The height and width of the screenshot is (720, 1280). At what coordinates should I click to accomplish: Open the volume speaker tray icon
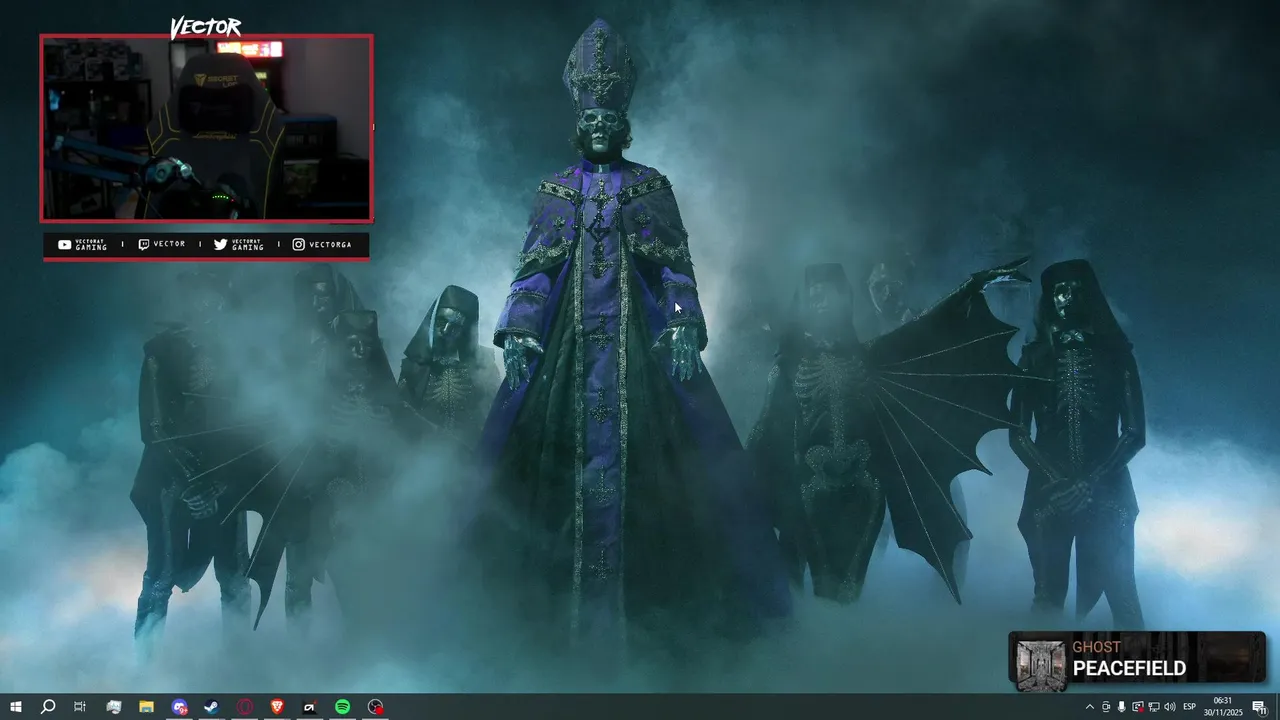(x=1170, y=707)
